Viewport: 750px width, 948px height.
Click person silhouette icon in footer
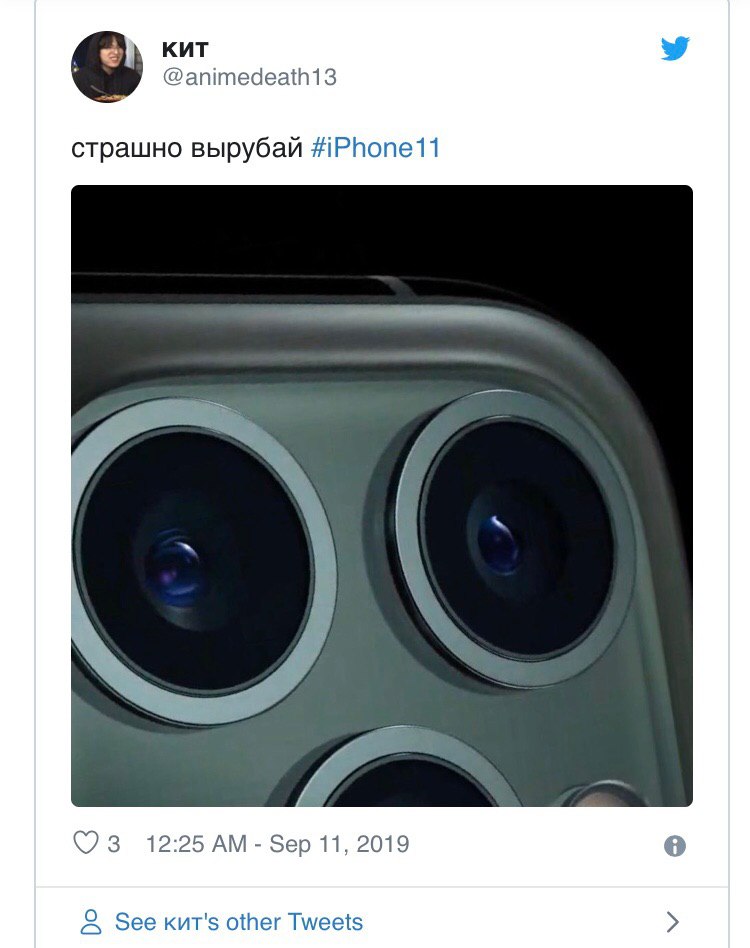91,921
